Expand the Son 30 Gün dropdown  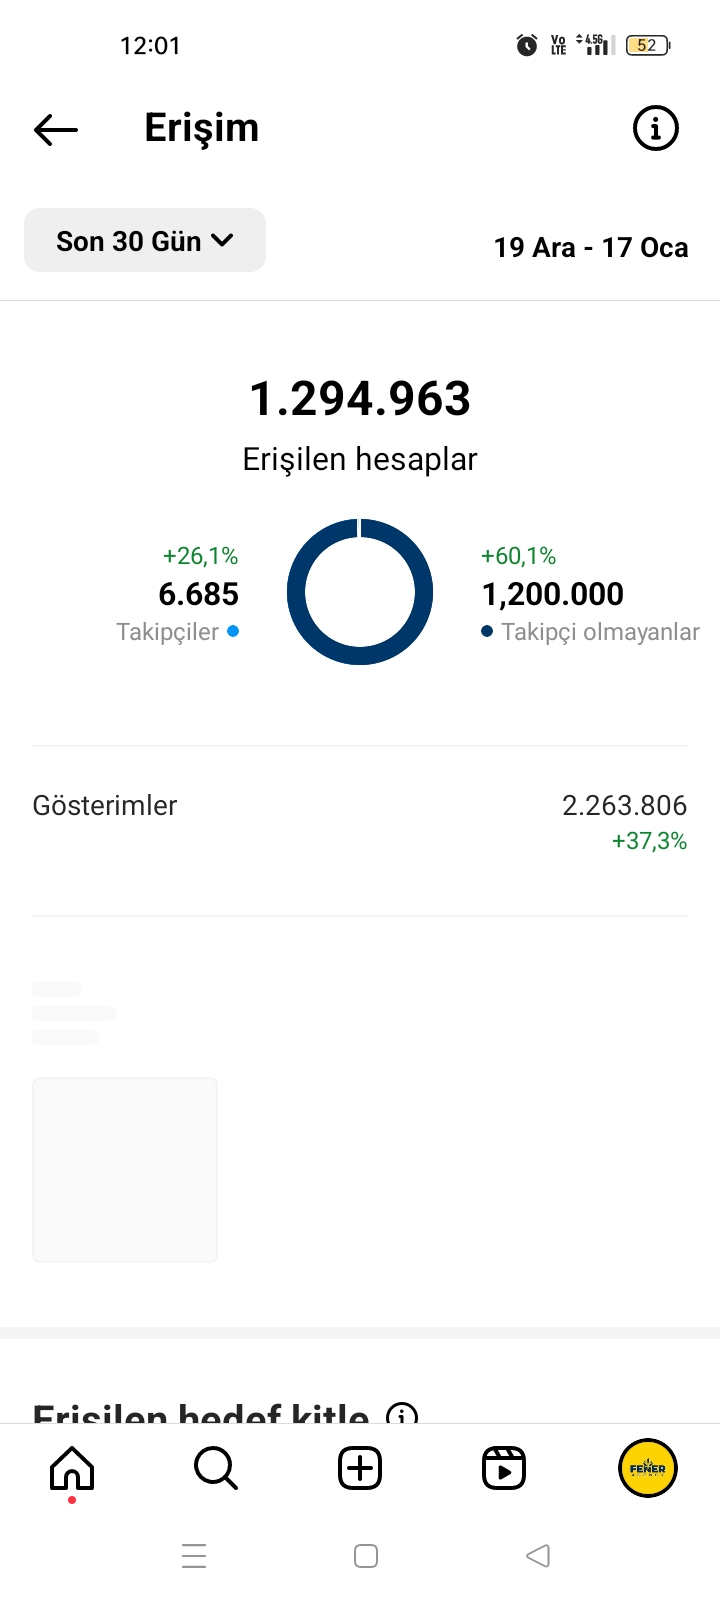tap(145, 240)
